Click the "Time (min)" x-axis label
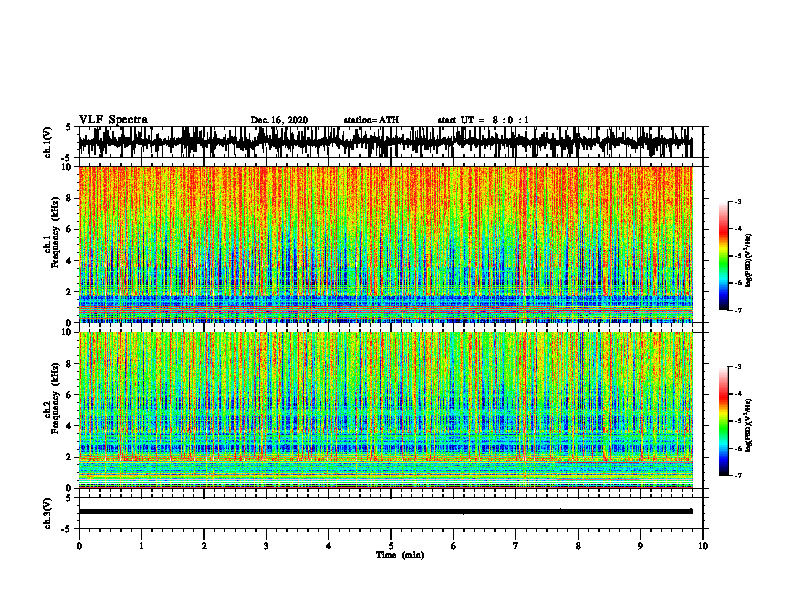 pyautogui.click(x=400, y=555)
